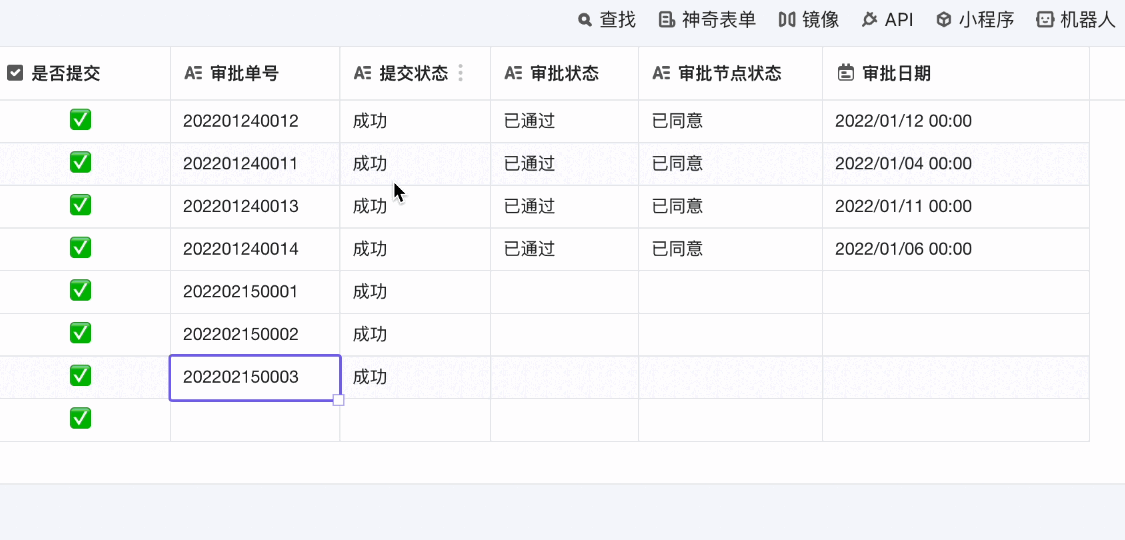
Task: Open the 机器人 robot icon
Action: [x=1045, y=19]
